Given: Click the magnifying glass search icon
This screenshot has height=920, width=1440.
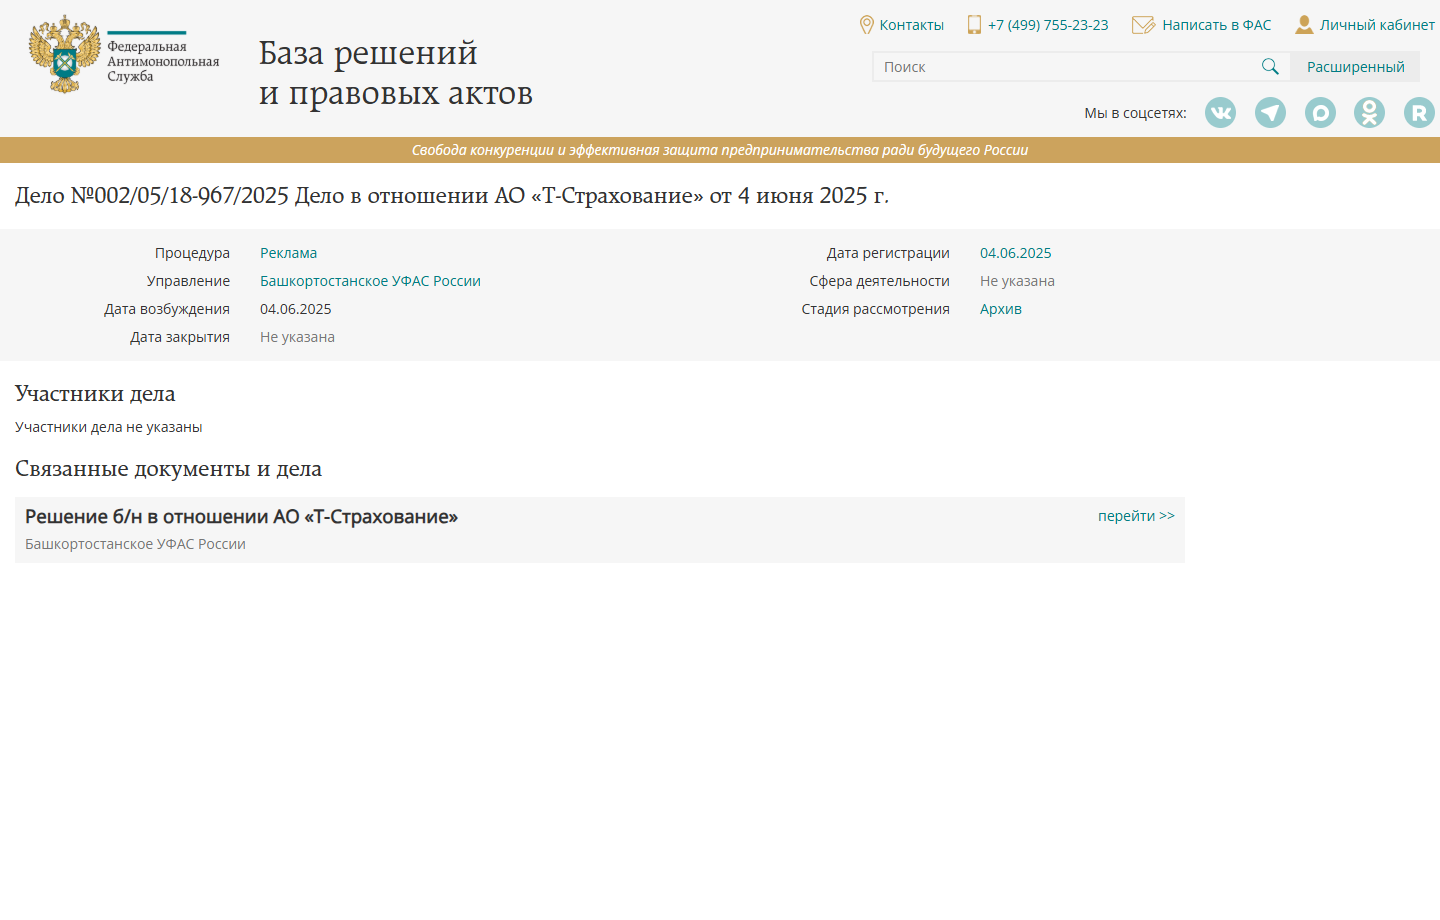Looking at the screenshot, I should tap(1270, 67).
